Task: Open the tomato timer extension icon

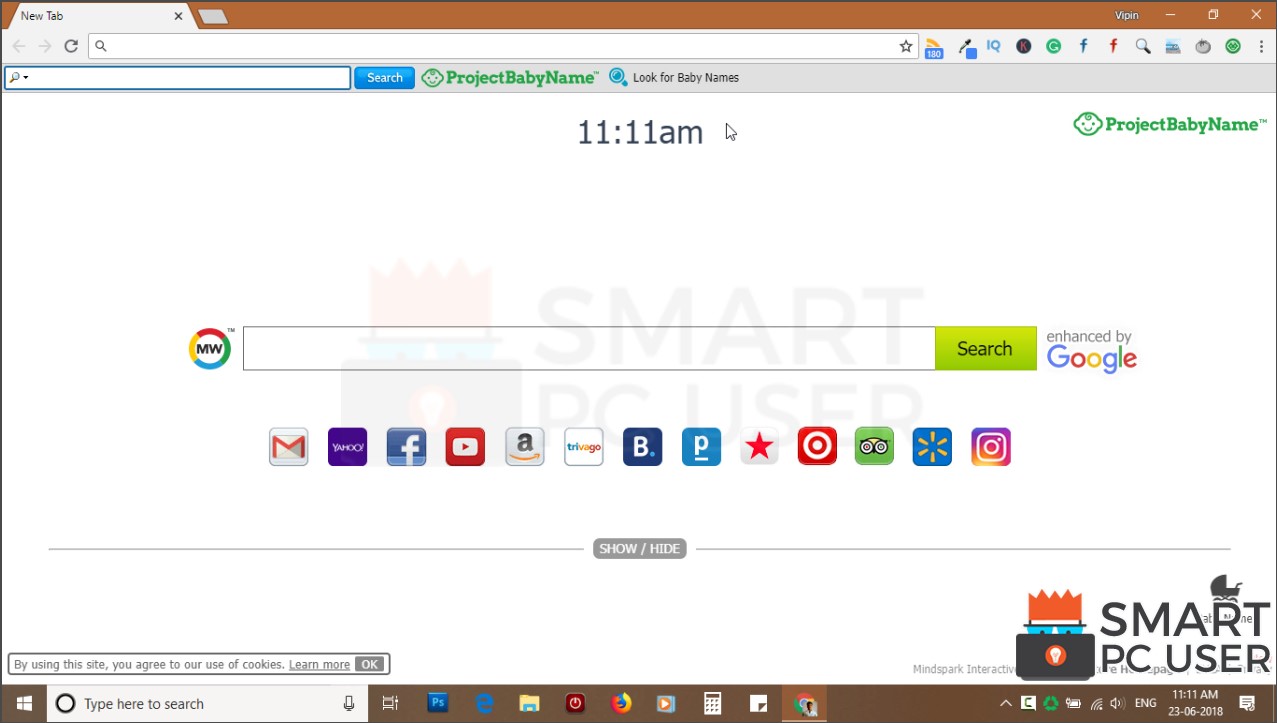Action: coord(1203,46)
